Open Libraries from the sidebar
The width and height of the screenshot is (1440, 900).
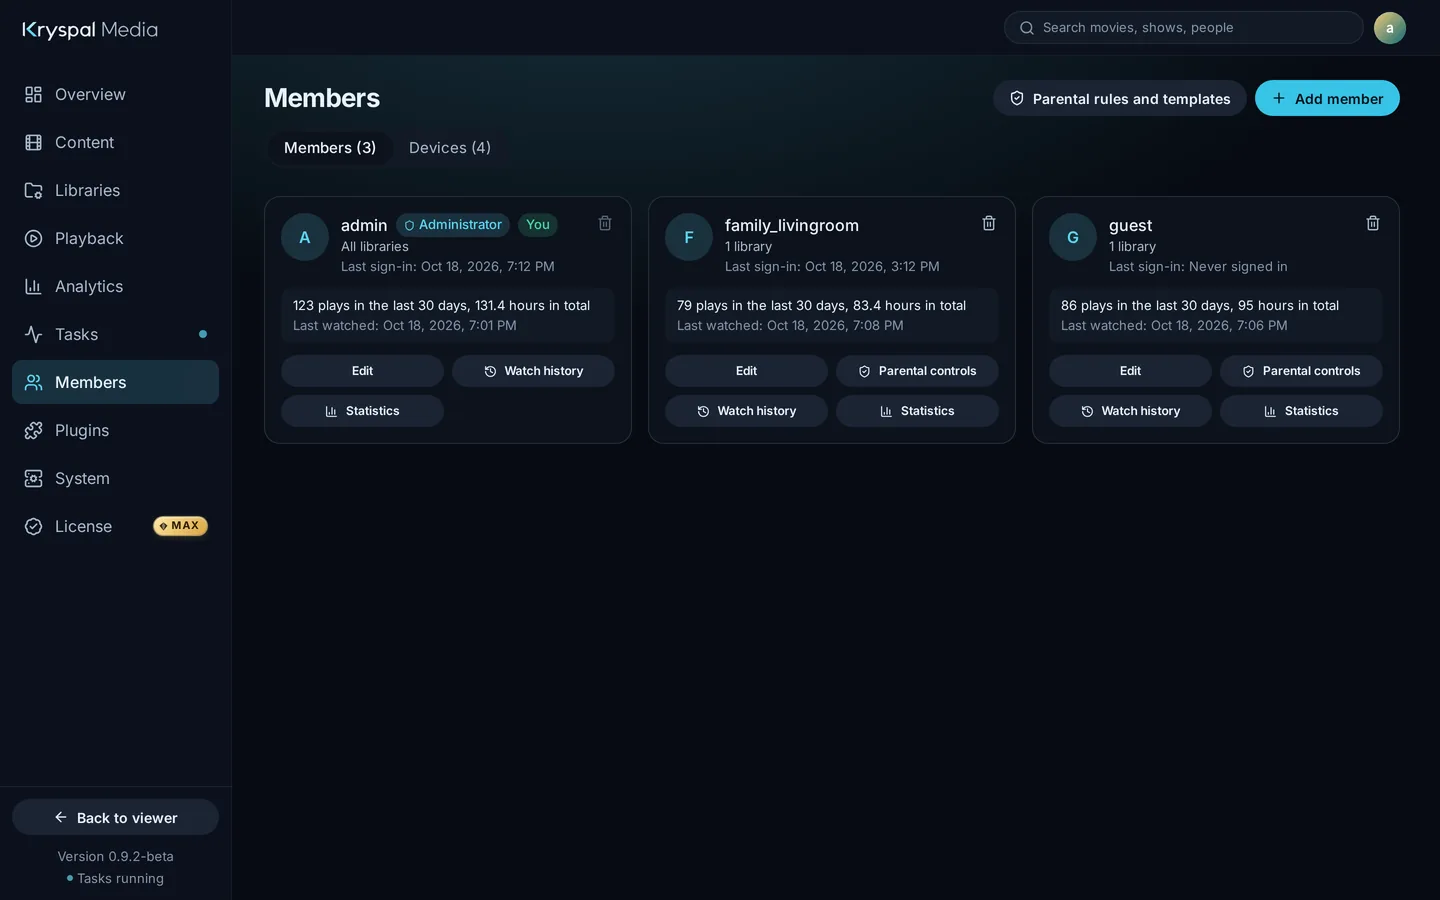pos(115,190)
